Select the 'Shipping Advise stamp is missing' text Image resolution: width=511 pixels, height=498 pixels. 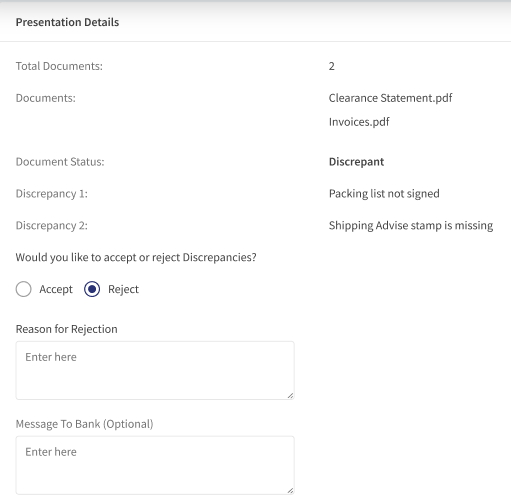click(x=411, y=226)
